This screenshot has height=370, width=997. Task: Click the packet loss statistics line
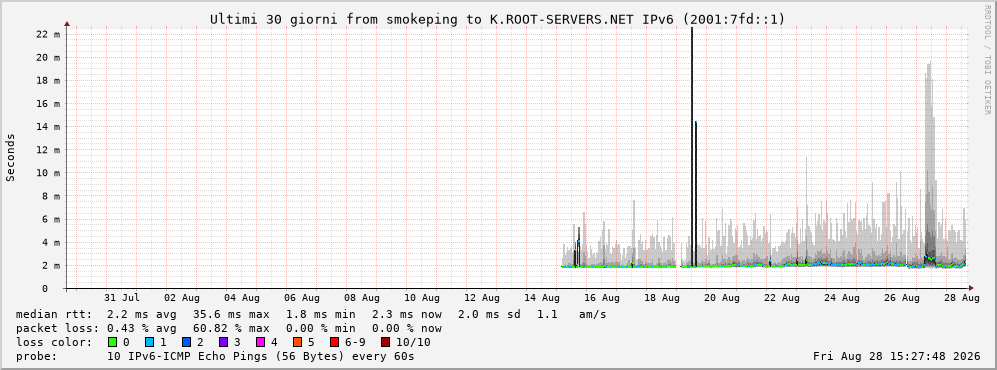click(x=228, y=328)
